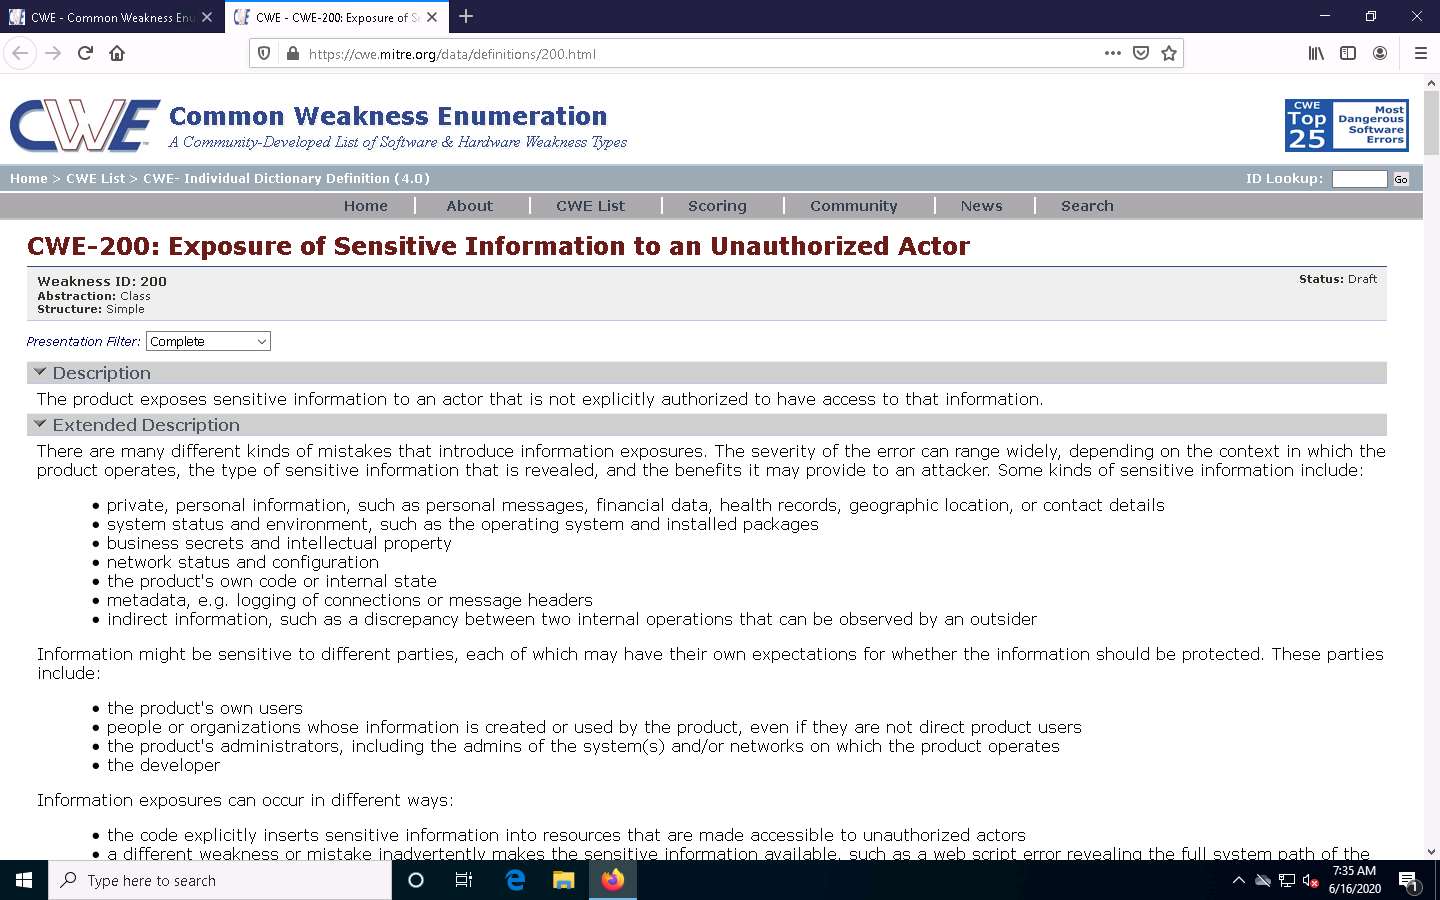Open tracking protection shield icon

pos(264,54)
